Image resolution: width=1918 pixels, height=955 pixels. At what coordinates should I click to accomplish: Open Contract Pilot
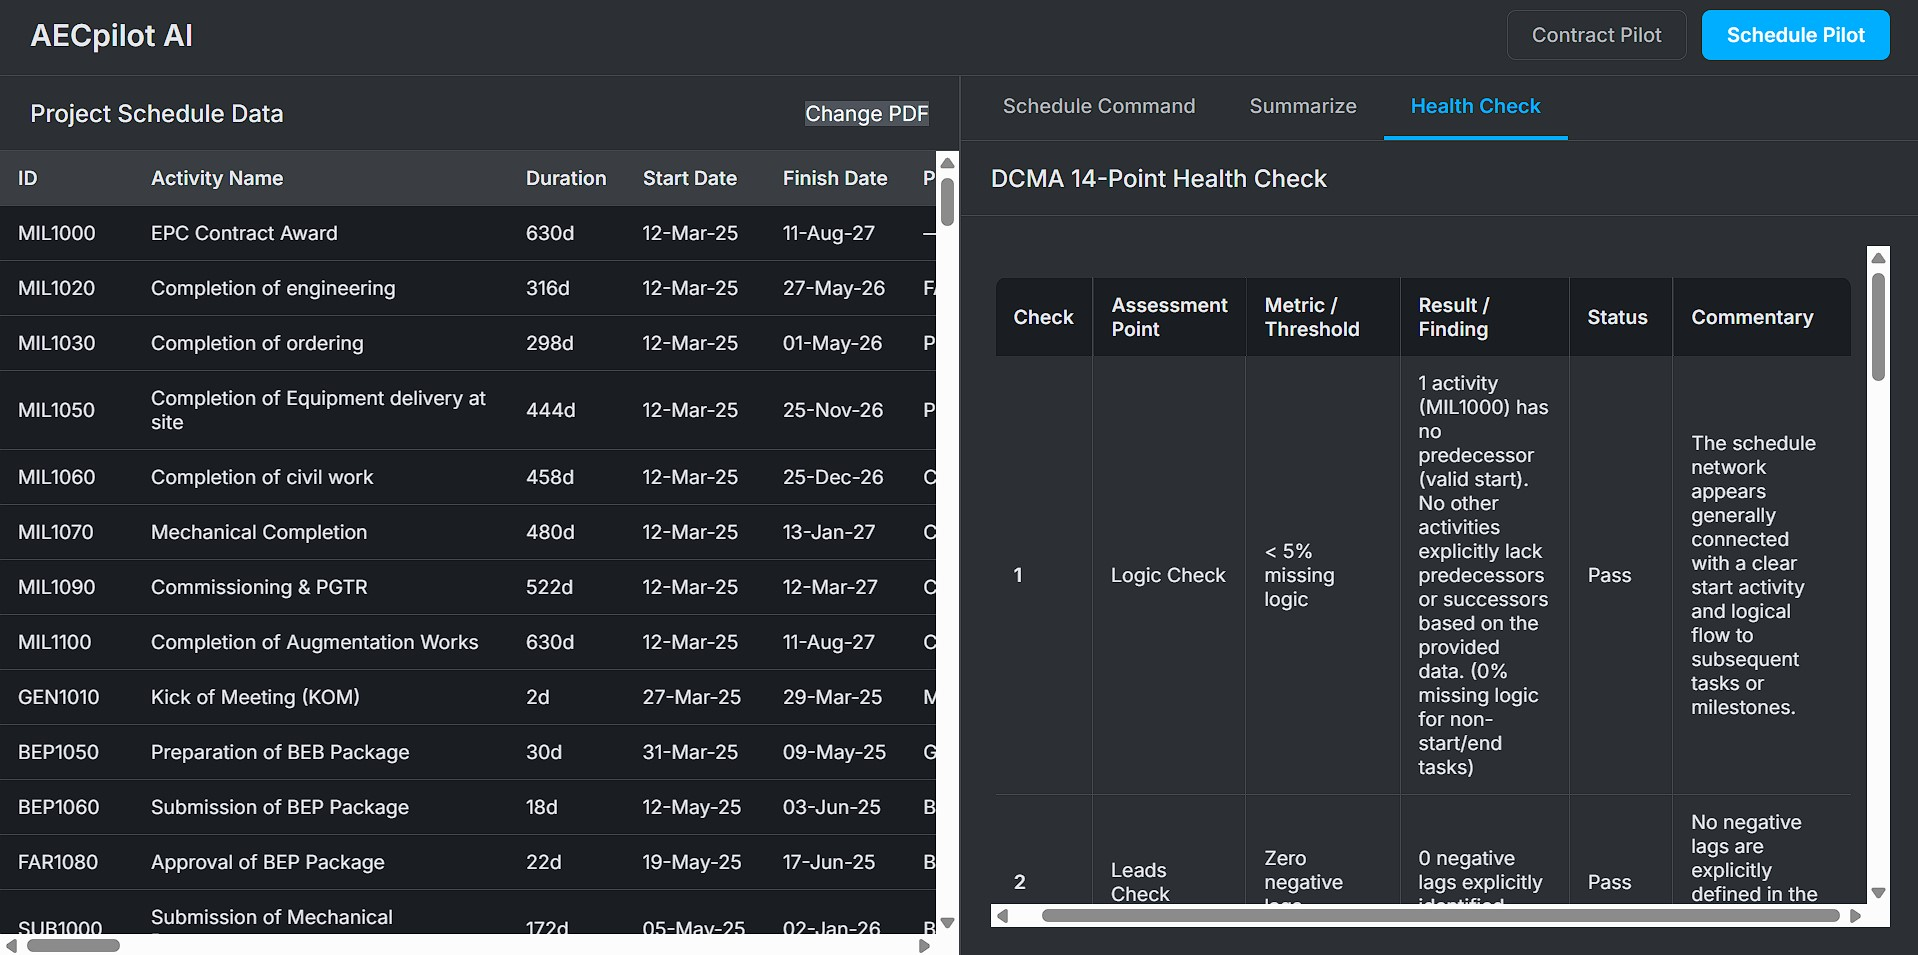tap(1595, 35)
